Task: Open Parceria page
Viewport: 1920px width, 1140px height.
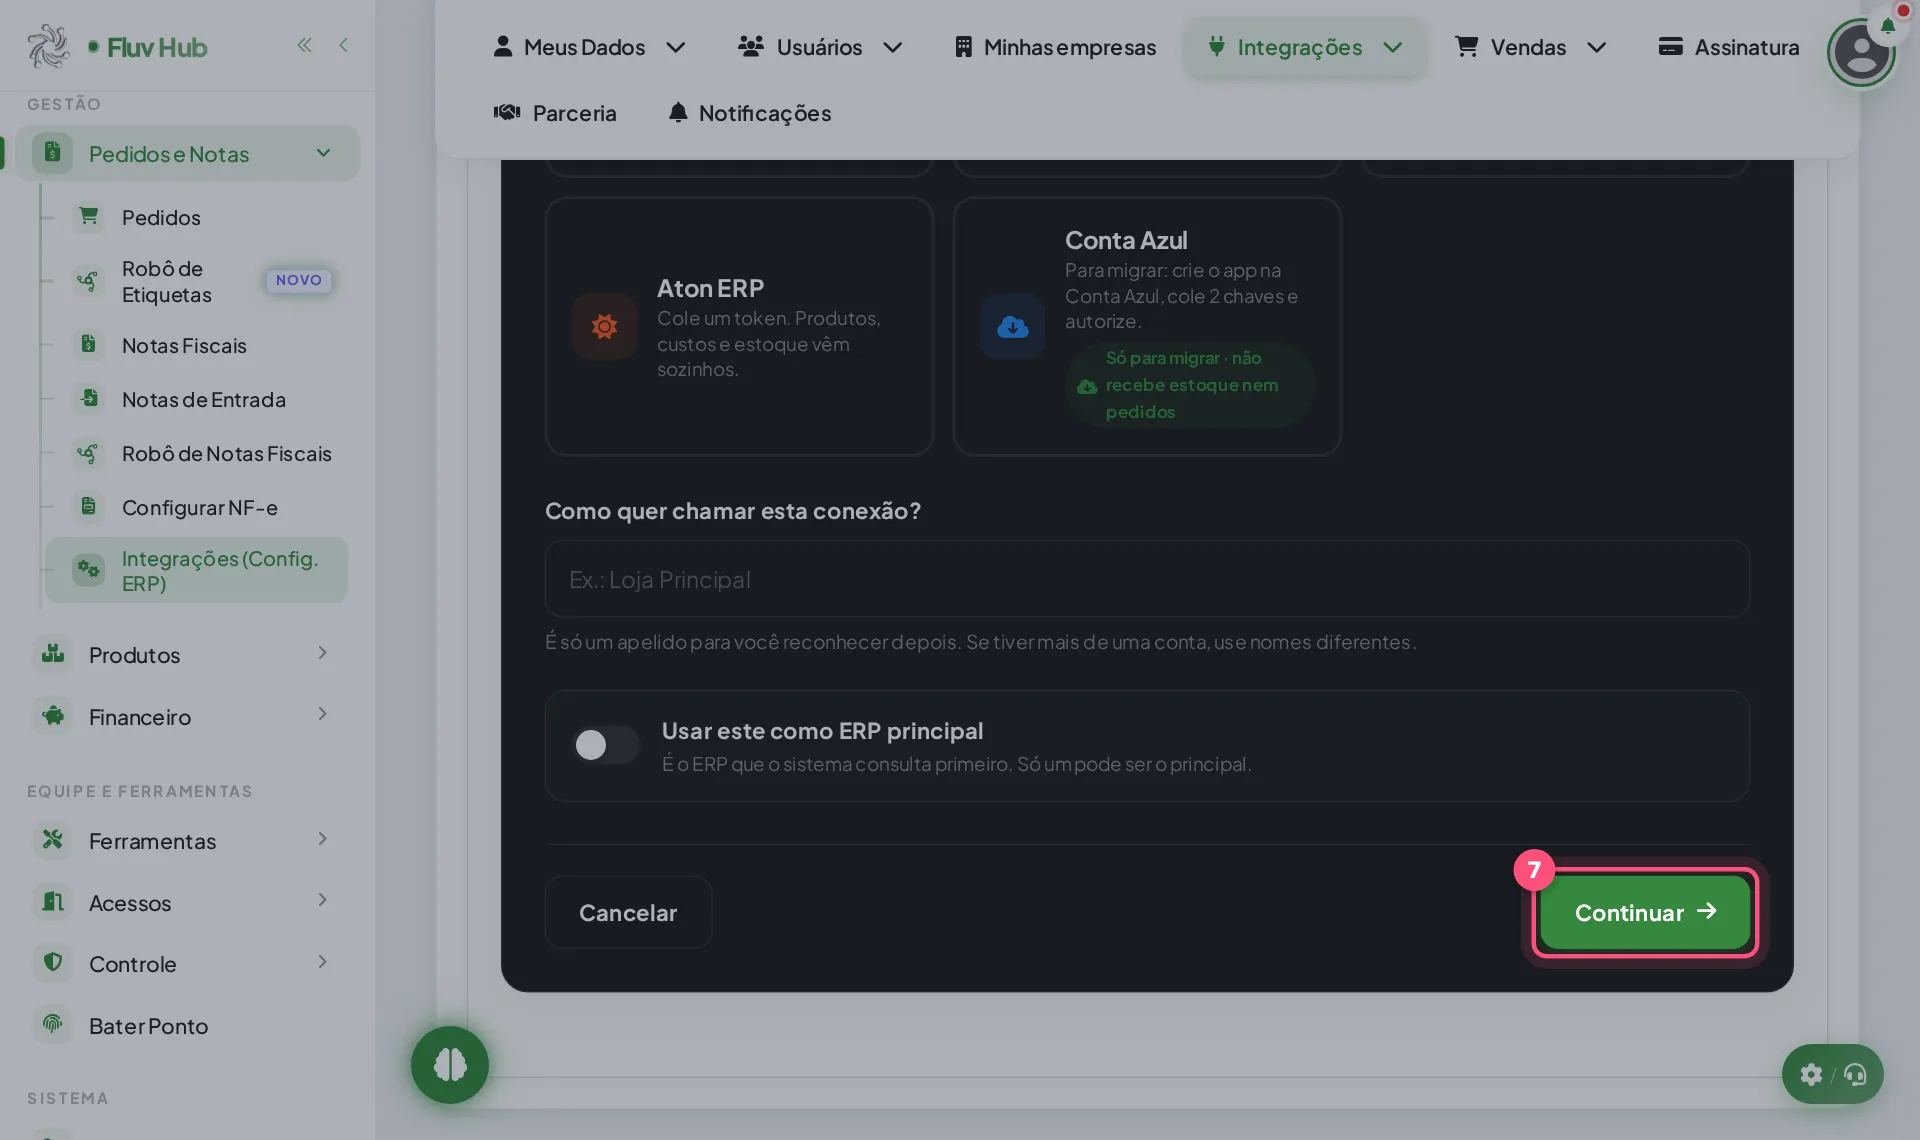Action: 555,113
